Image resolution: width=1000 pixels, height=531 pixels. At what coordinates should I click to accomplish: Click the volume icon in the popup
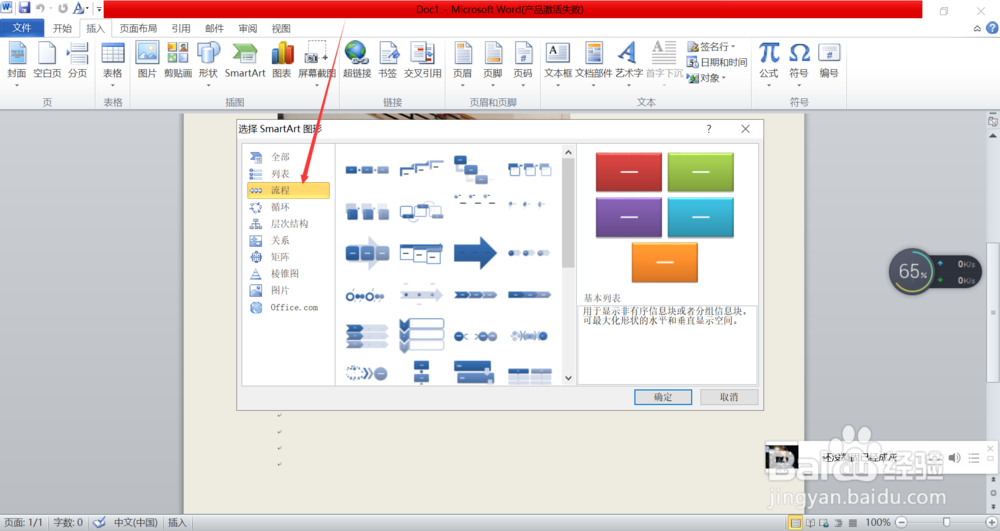click(954, 458)
